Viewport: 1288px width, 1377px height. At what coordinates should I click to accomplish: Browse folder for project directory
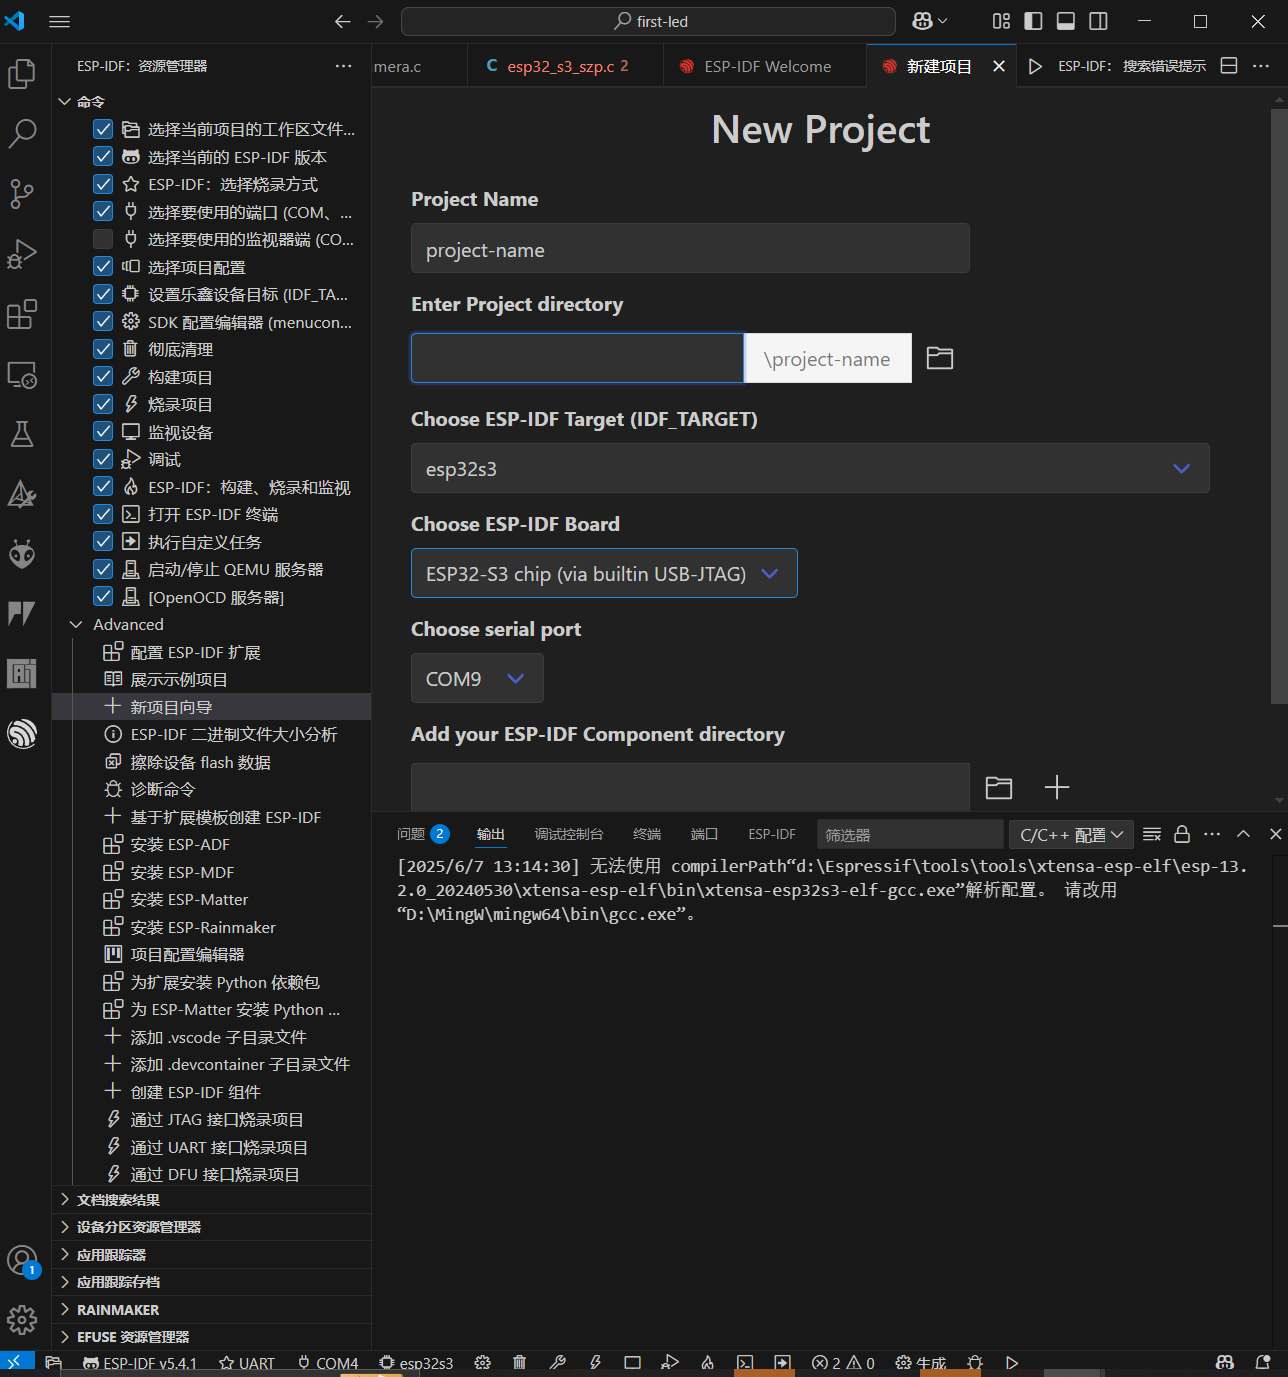coord(940,358)
